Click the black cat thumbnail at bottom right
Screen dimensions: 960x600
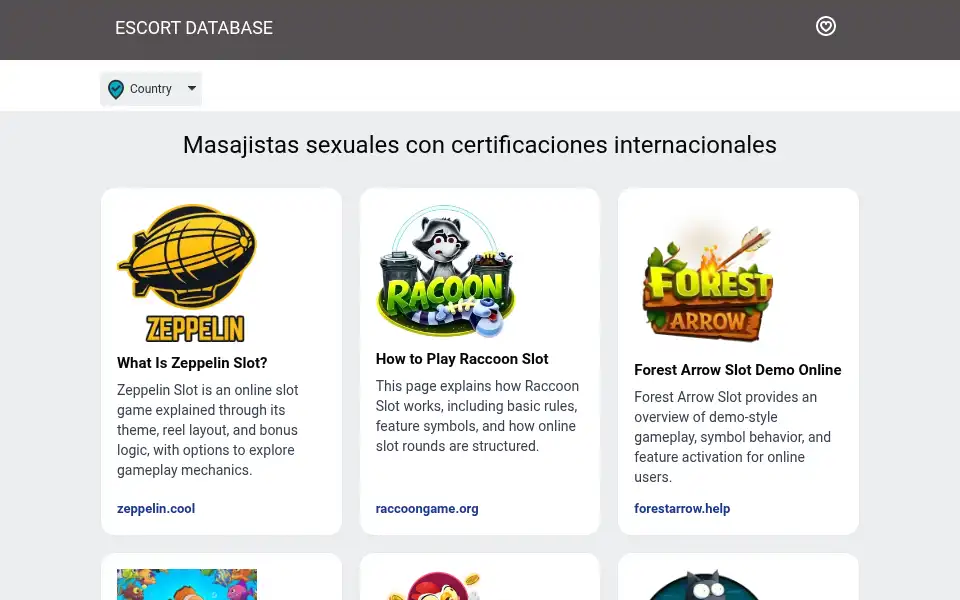(x=704, y=585)
